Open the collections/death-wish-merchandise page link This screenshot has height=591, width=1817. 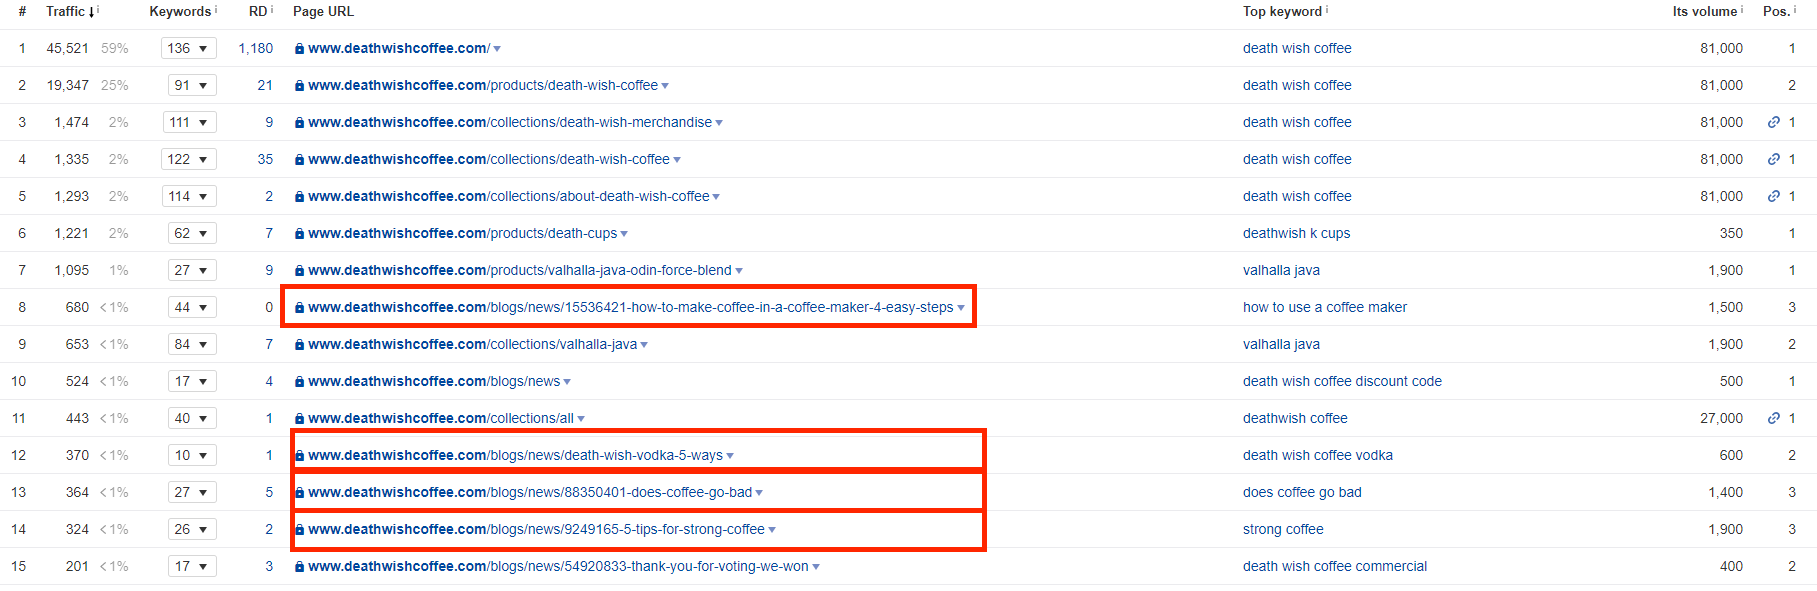(510, 122)
